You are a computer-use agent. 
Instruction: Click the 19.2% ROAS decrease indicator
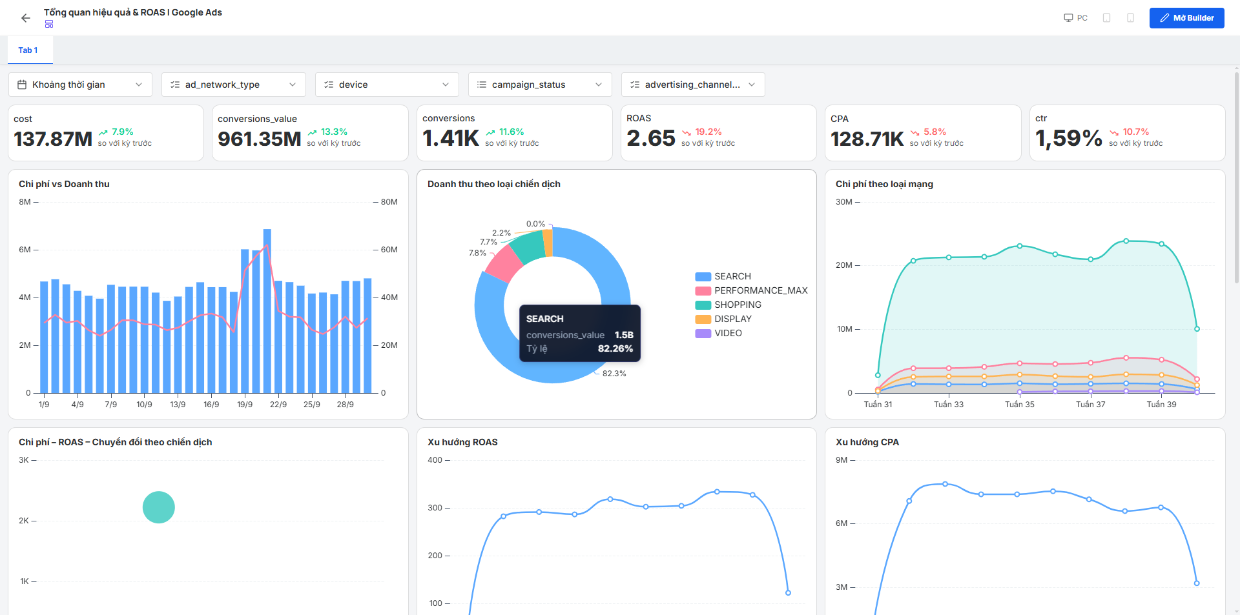pyautogui.click(x=700, y=132)
